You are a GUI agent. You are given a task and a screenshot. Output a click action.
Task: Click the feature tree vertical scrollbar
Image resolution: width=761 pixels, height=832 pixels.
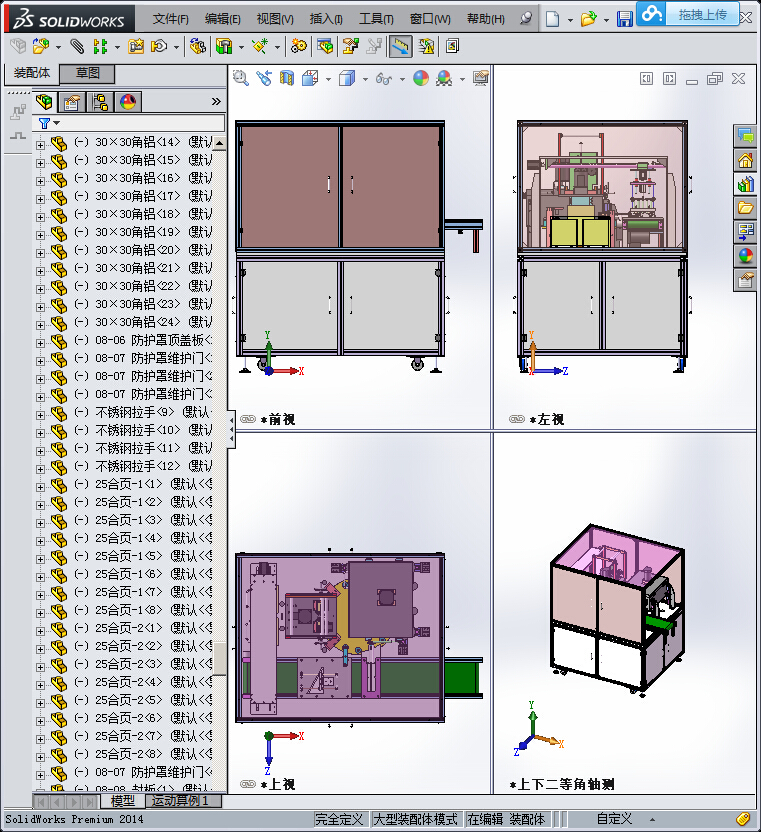219,659
